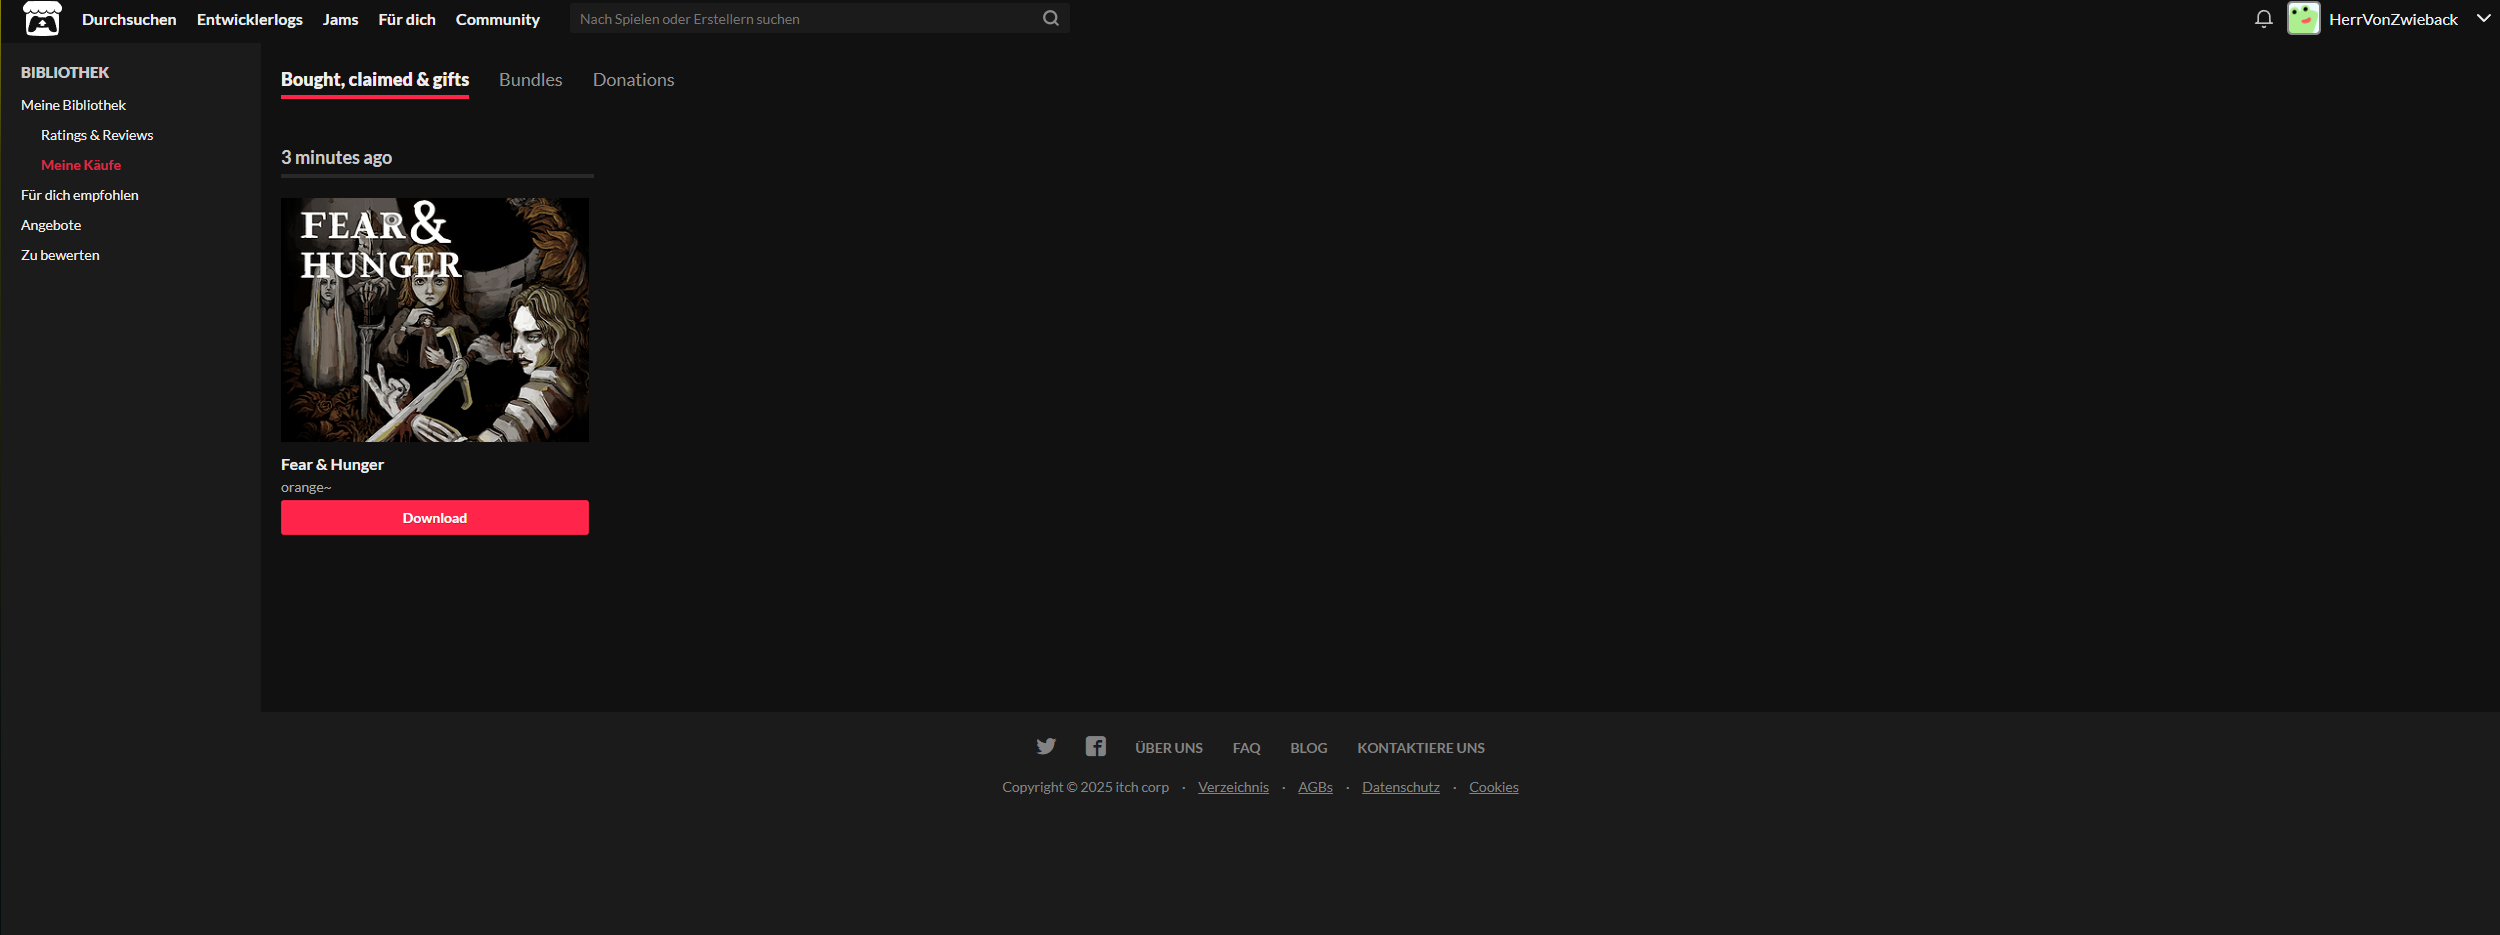This screenshot has height=935, width=2500.
Task: Open the notifications bell
Action: [2264, 18]
